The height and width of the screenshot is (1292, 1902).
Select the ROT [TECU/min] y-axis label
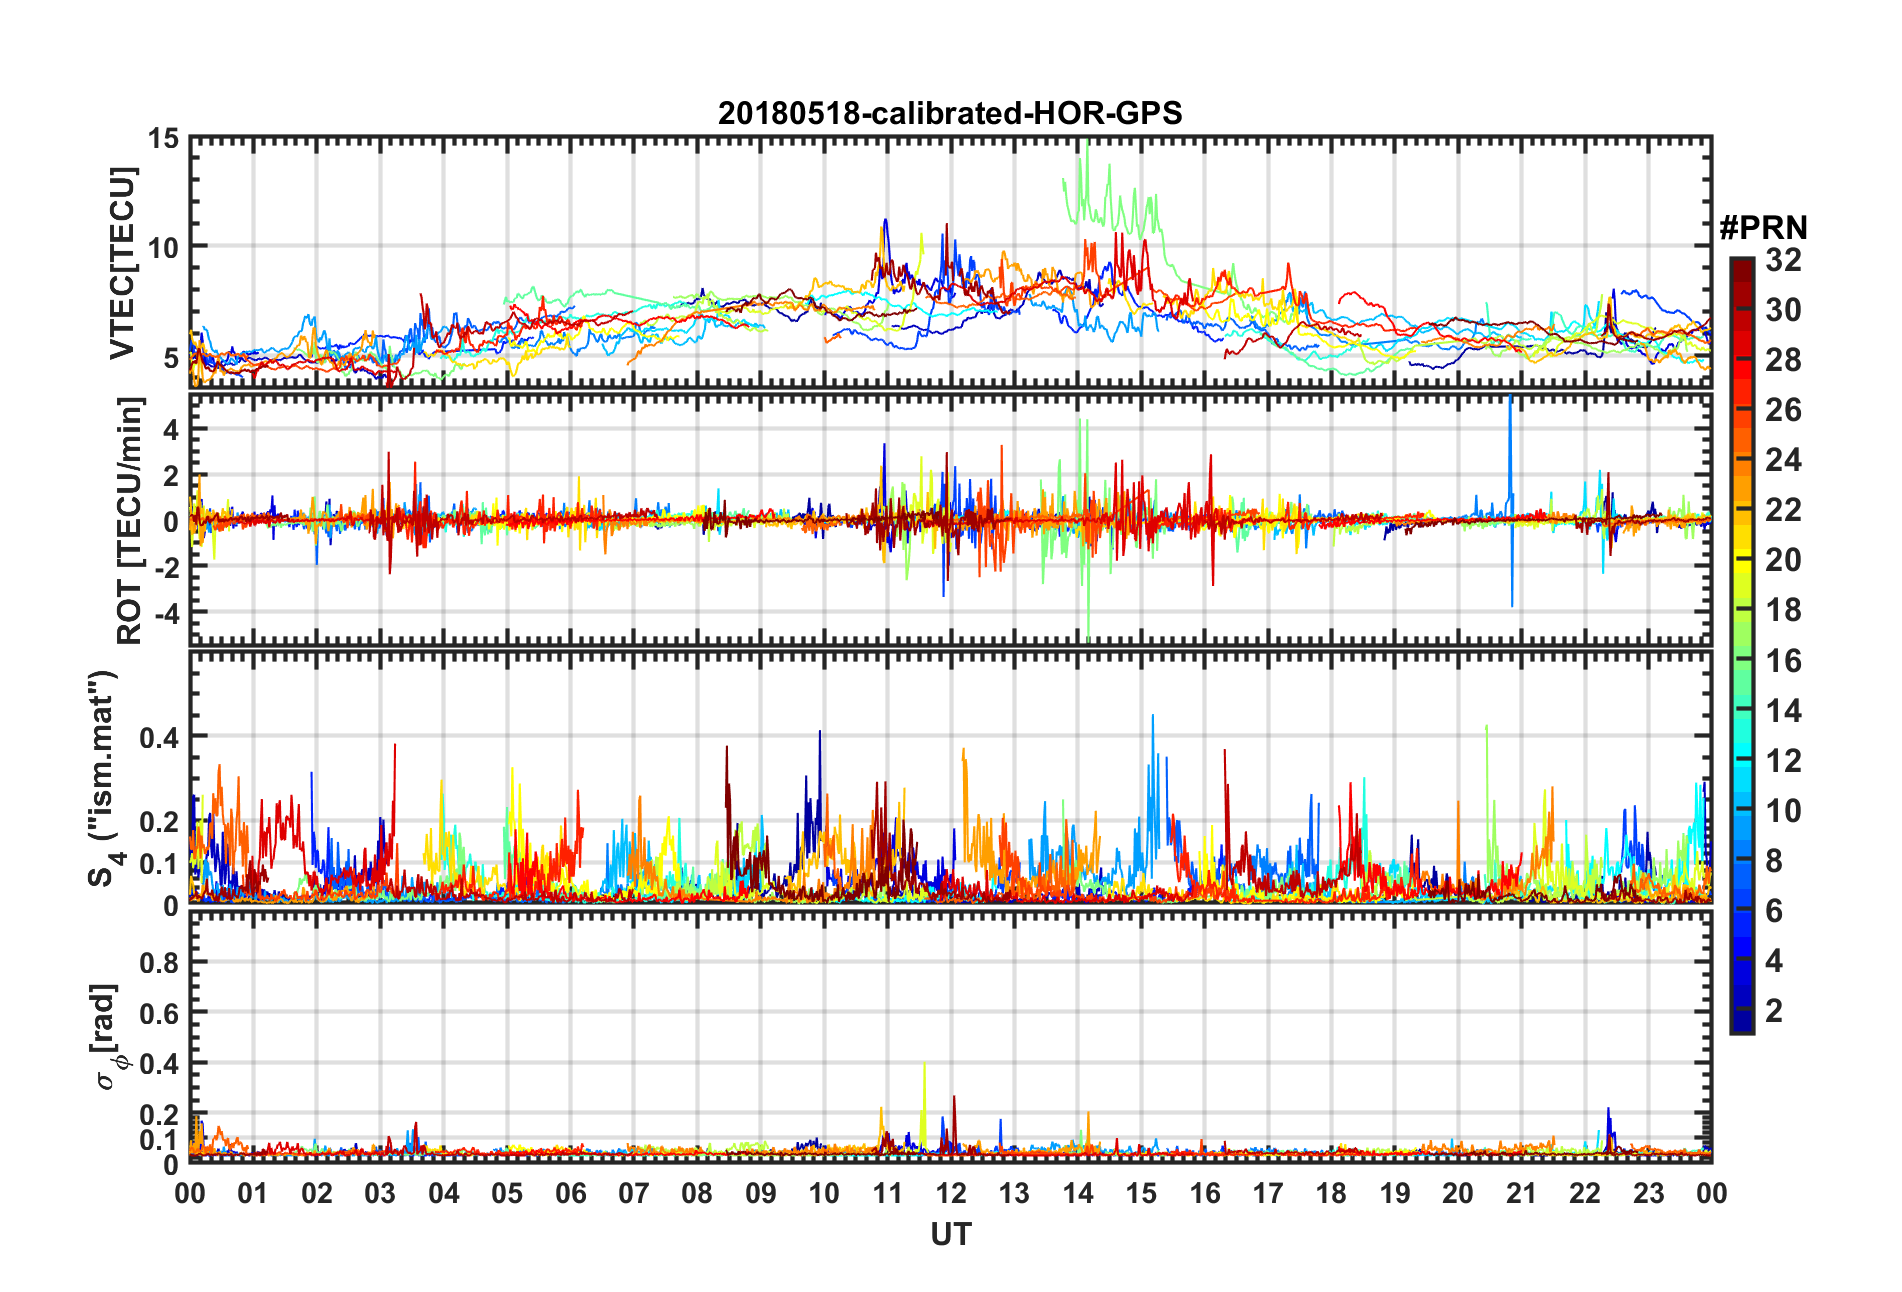pos(130,521)
